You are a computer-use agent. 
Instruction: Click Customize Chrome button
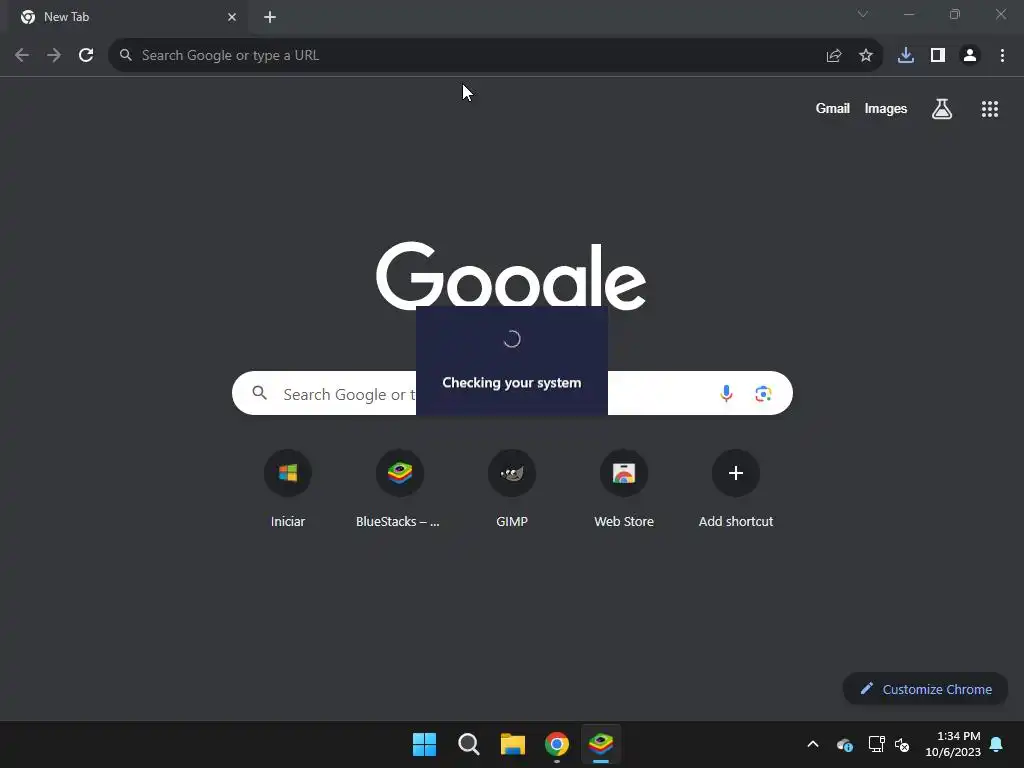coord(925,689)
